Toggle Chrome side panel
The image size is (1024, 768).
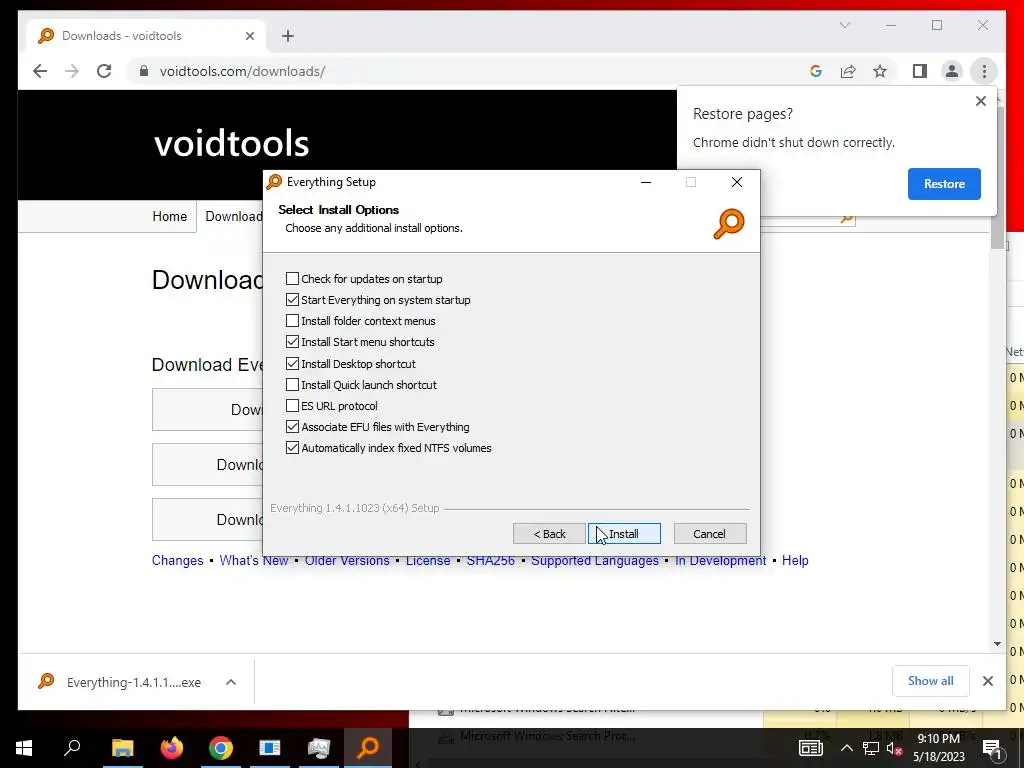[920, 71]
